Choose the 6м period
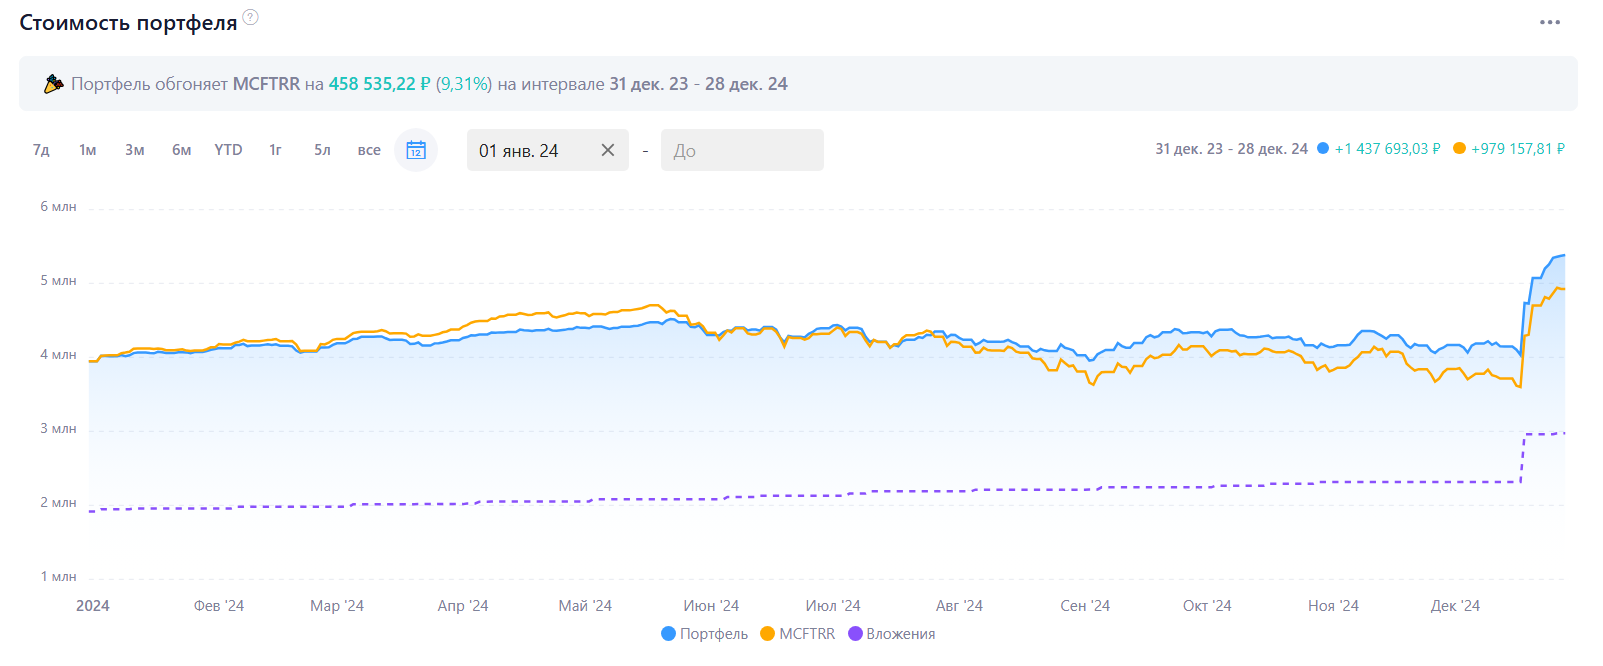The height and width of the screenshot is (666, 1603). [181, 150]
